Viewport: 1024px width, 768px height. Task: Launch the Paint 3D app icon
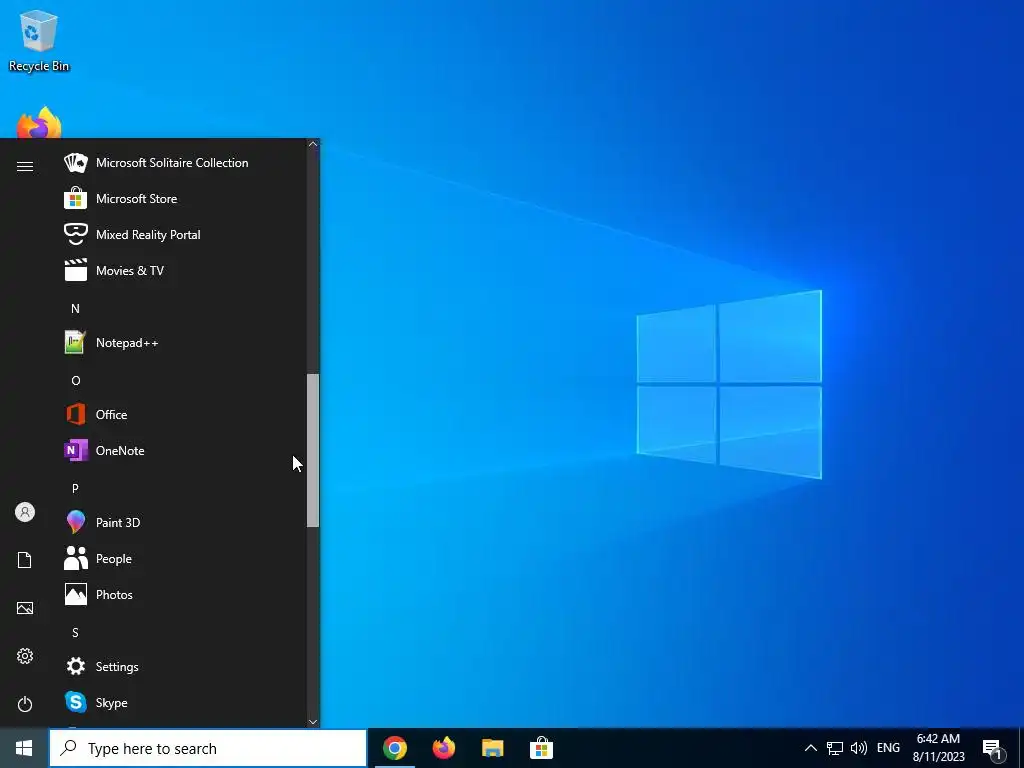click(x=76, y=522)
